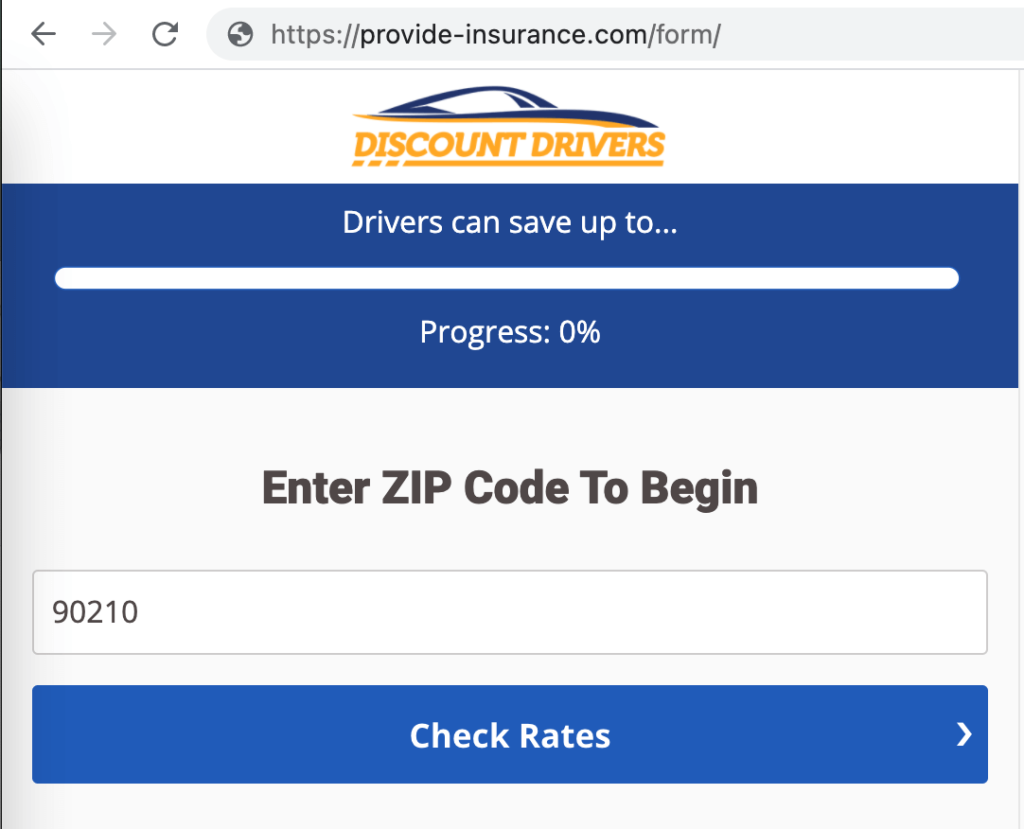Click the Discount Drivers logo text
Viewport: 1024px width, 829px height.
[x=508, y=147]
